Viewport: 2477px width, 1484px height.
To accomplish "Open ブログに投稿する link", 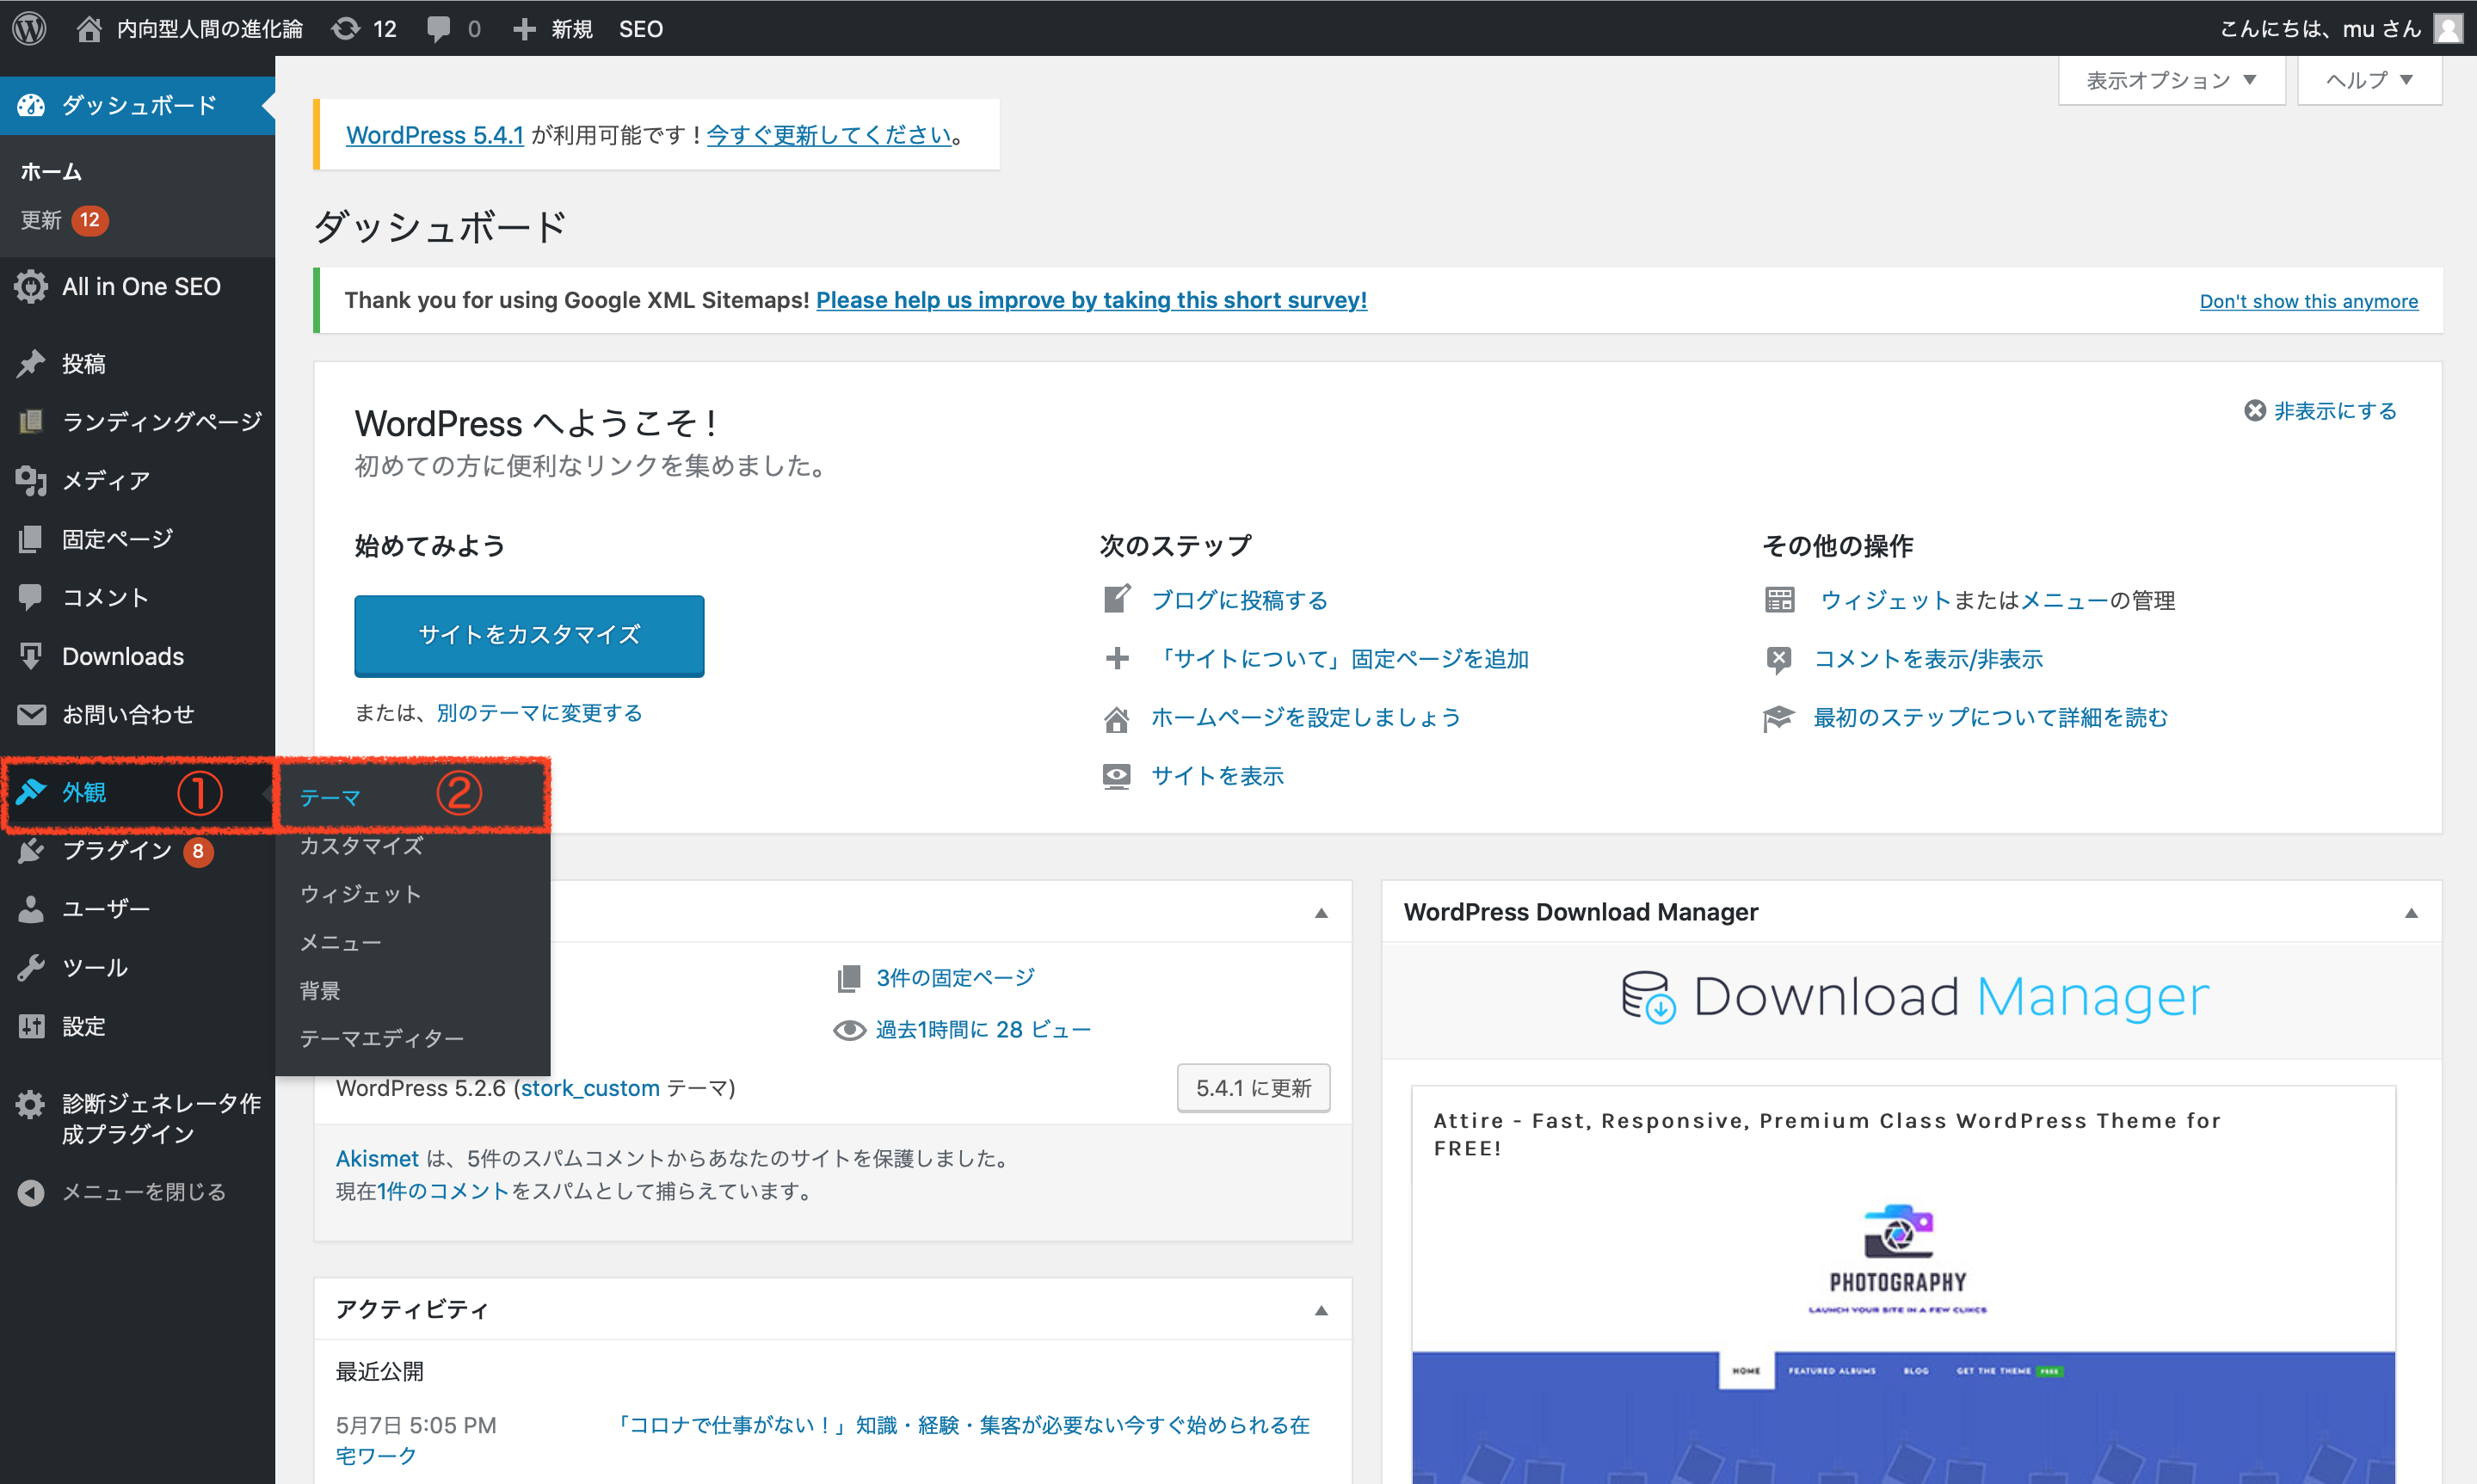I will click(1239, 600).
